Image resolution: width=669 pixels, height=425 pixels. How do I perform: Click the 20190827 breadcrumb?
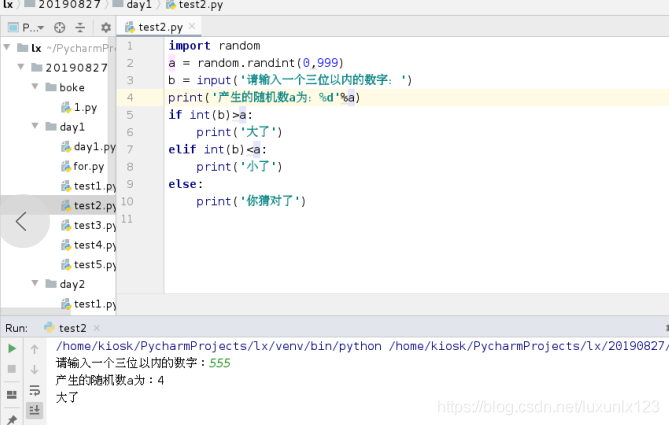point(64,4)
